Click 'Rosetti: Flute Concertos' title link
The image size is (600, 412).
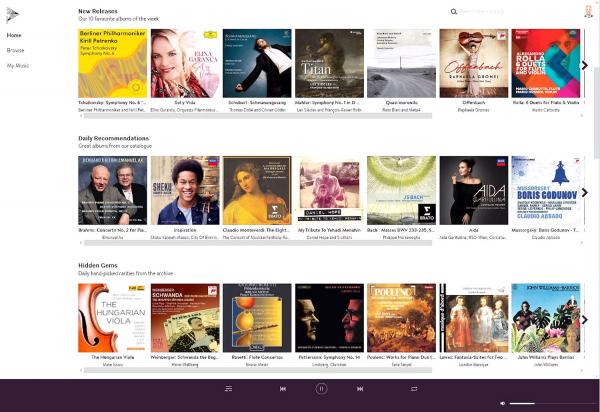click(x=257, y=357)
